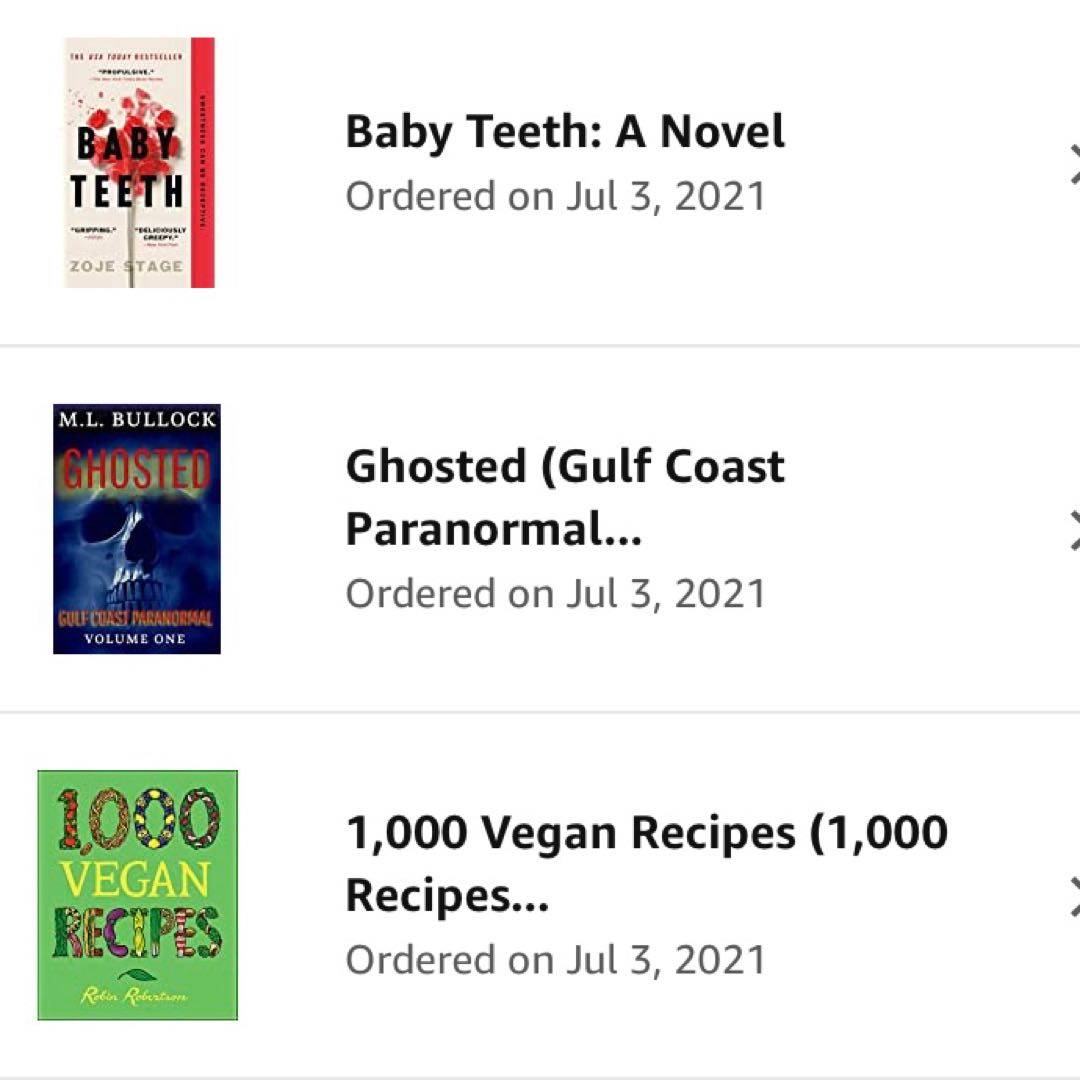1080x1080 pixels.
Task: Click the red 'GHOSTED' lettering on the blue cover
Action: click(137, 470)
